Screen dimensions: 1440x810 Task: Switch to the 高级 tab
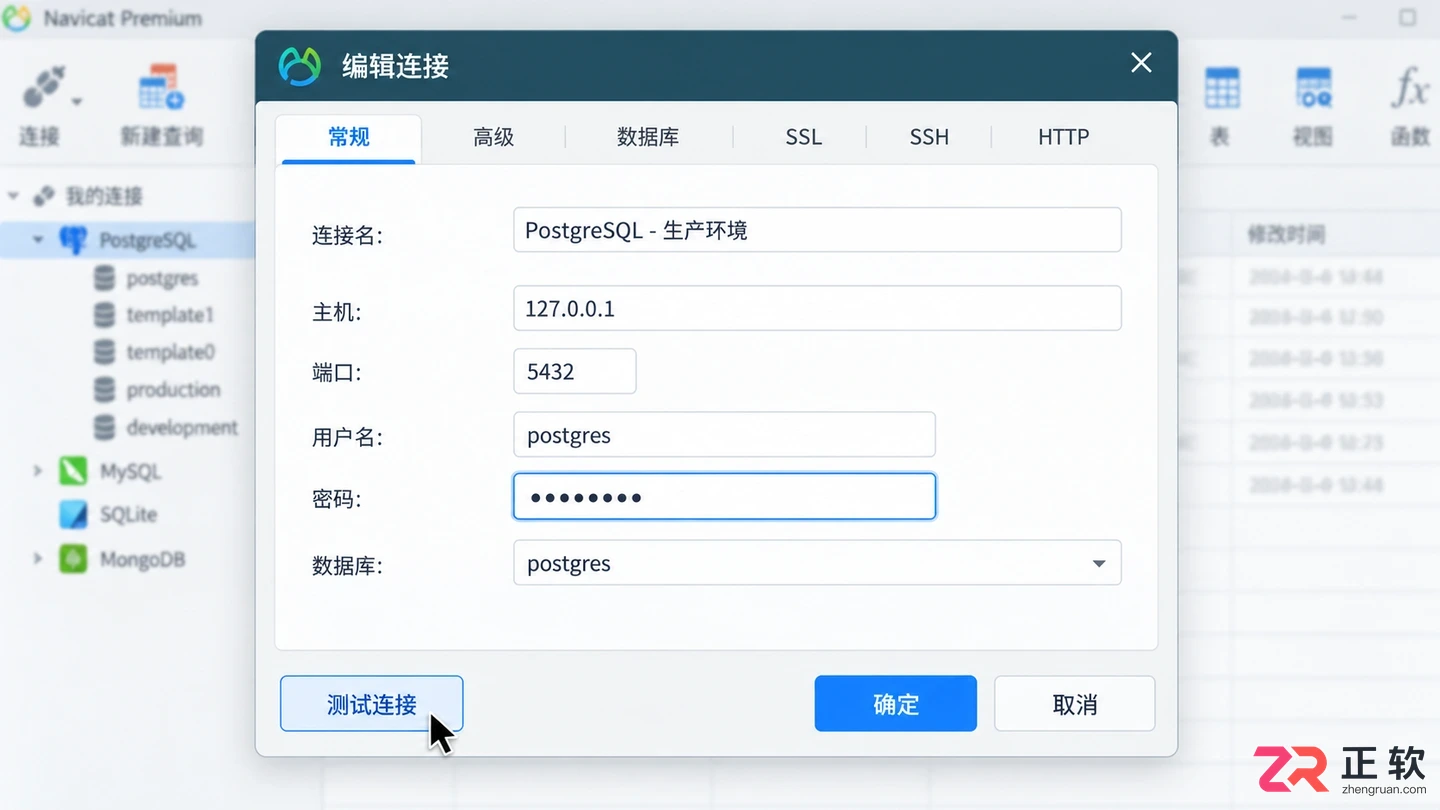tap(494, 138)
